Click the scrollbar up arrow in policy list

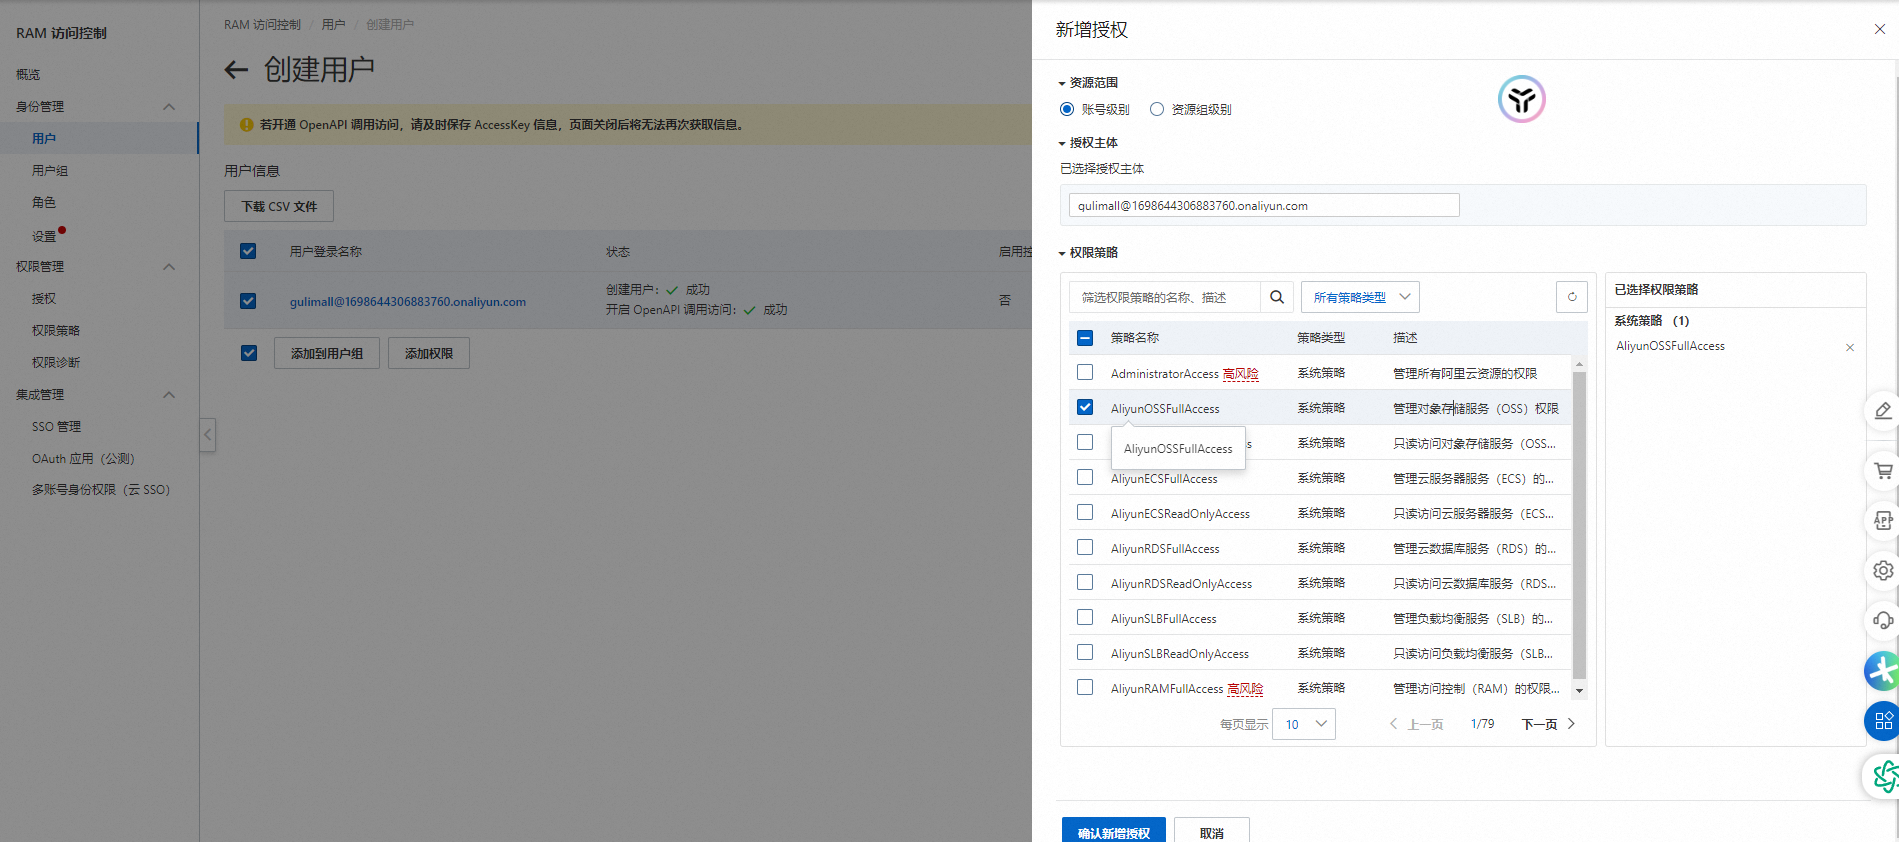coord(1580,364)
